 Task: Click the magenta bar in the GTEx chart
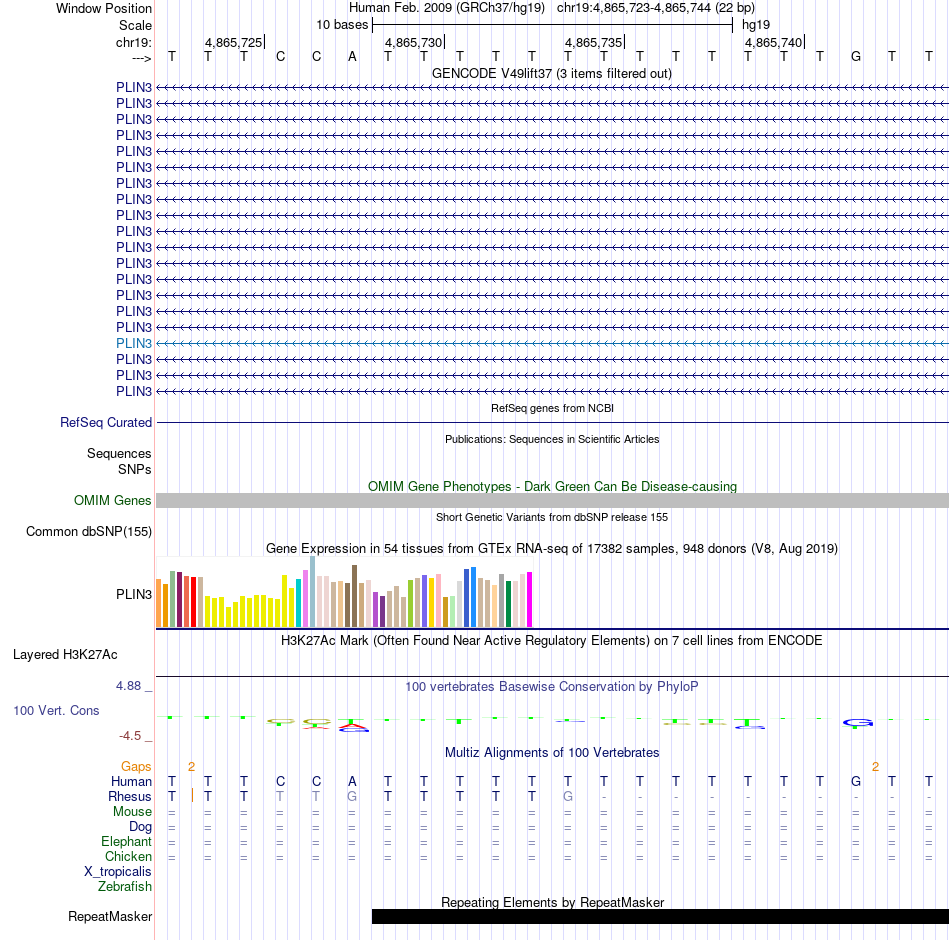(530, 599)
